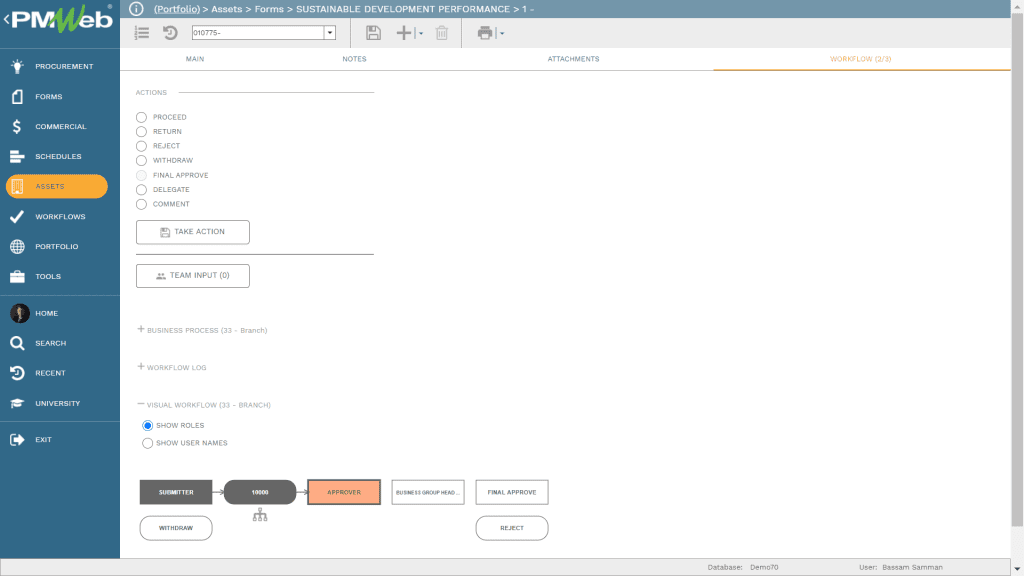1024x576 pixels.
Task: Switch to the Notes tab
Action: click(355, 59)
